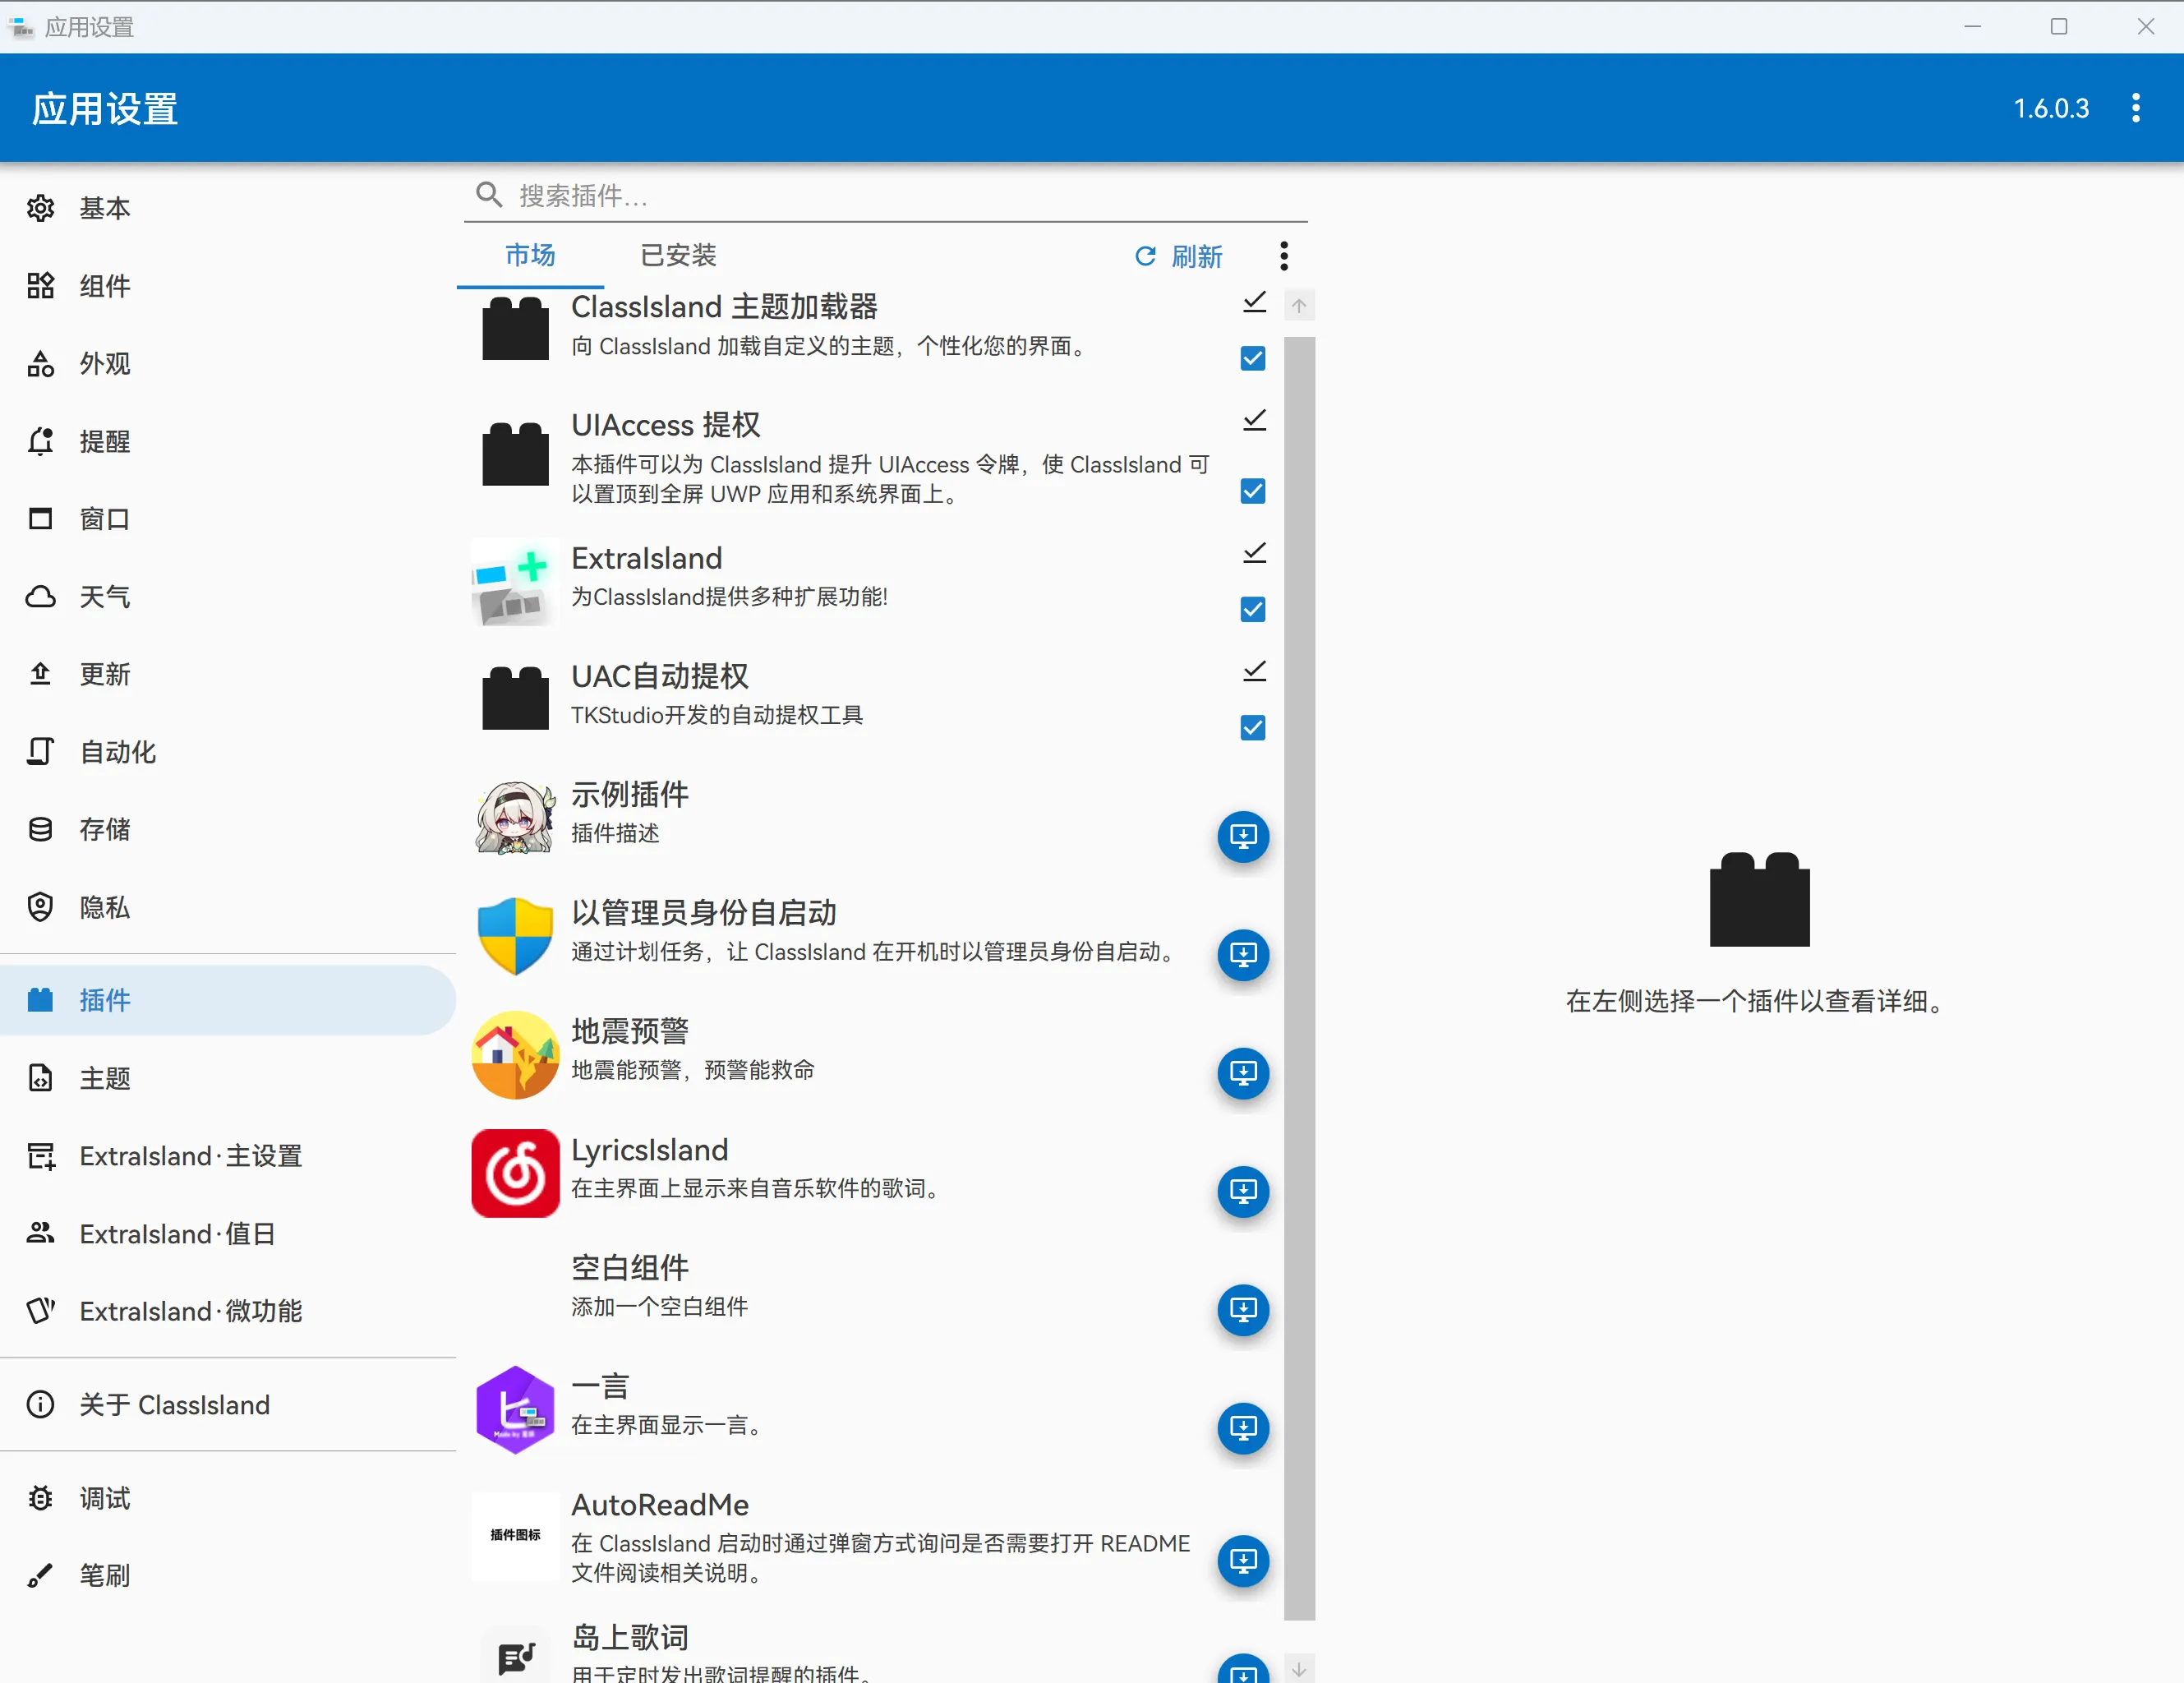This screenshot has width=2184, height=1683.
Task: Toggle ExtraIsland plugin checkbox
Action: tap(1253, 610)
